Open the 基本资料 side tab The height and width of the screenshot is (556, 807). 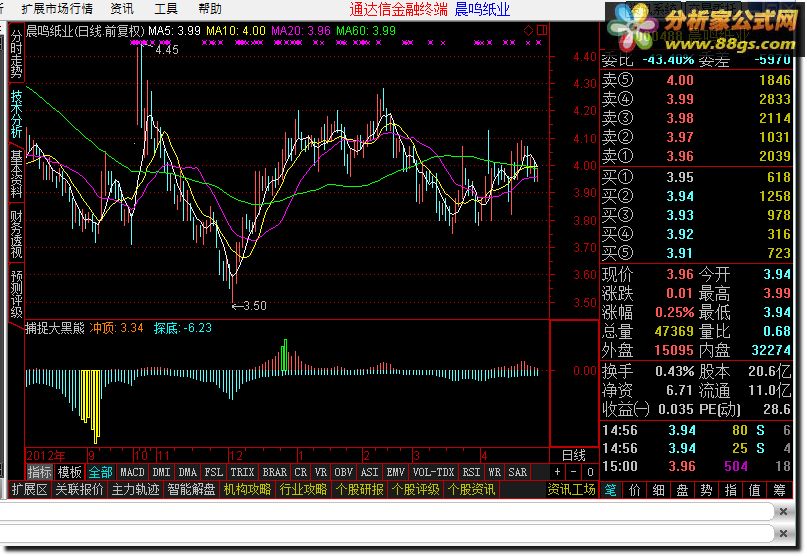click(x=16, y=175)
